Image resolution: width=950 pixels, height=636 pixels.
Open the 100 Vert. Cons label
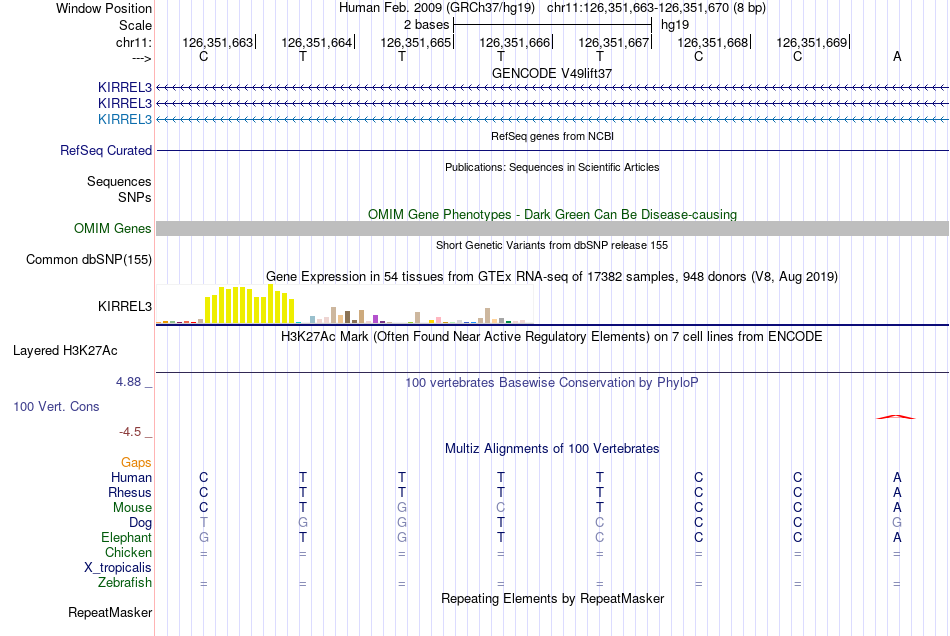point(56,406)
